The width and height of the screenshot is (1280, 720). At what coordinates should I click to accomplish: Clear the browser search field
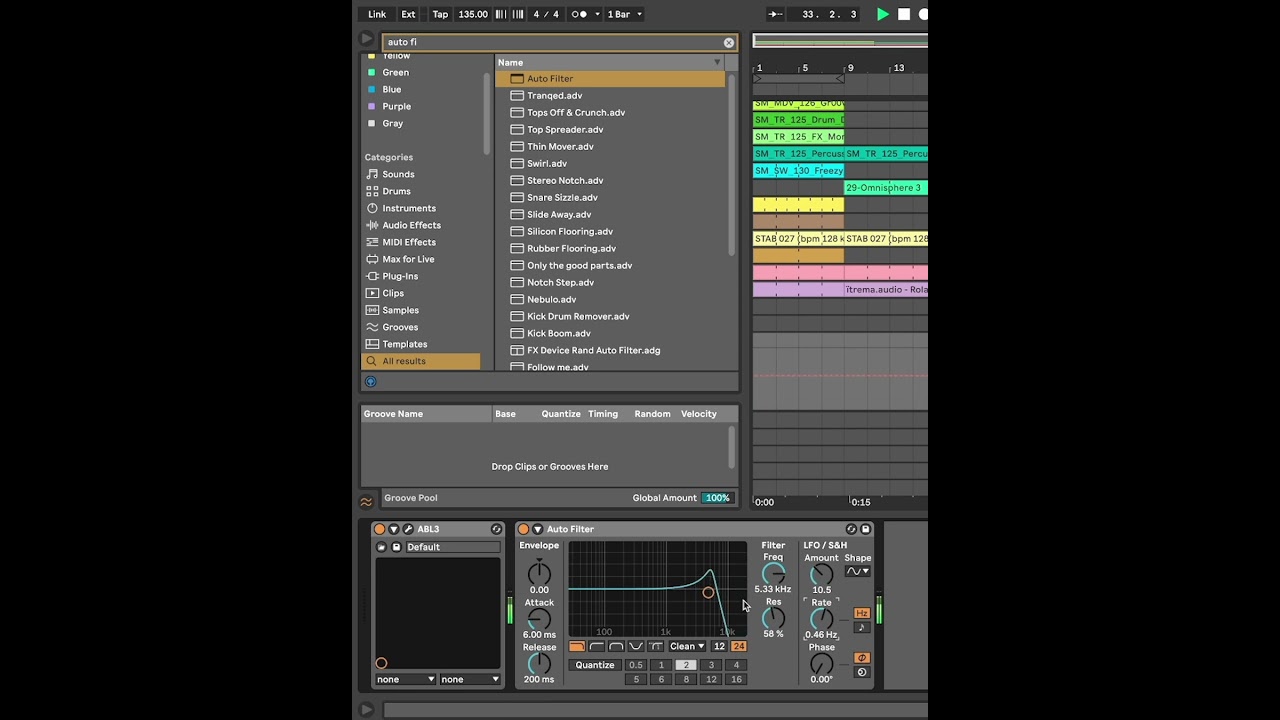729,42
